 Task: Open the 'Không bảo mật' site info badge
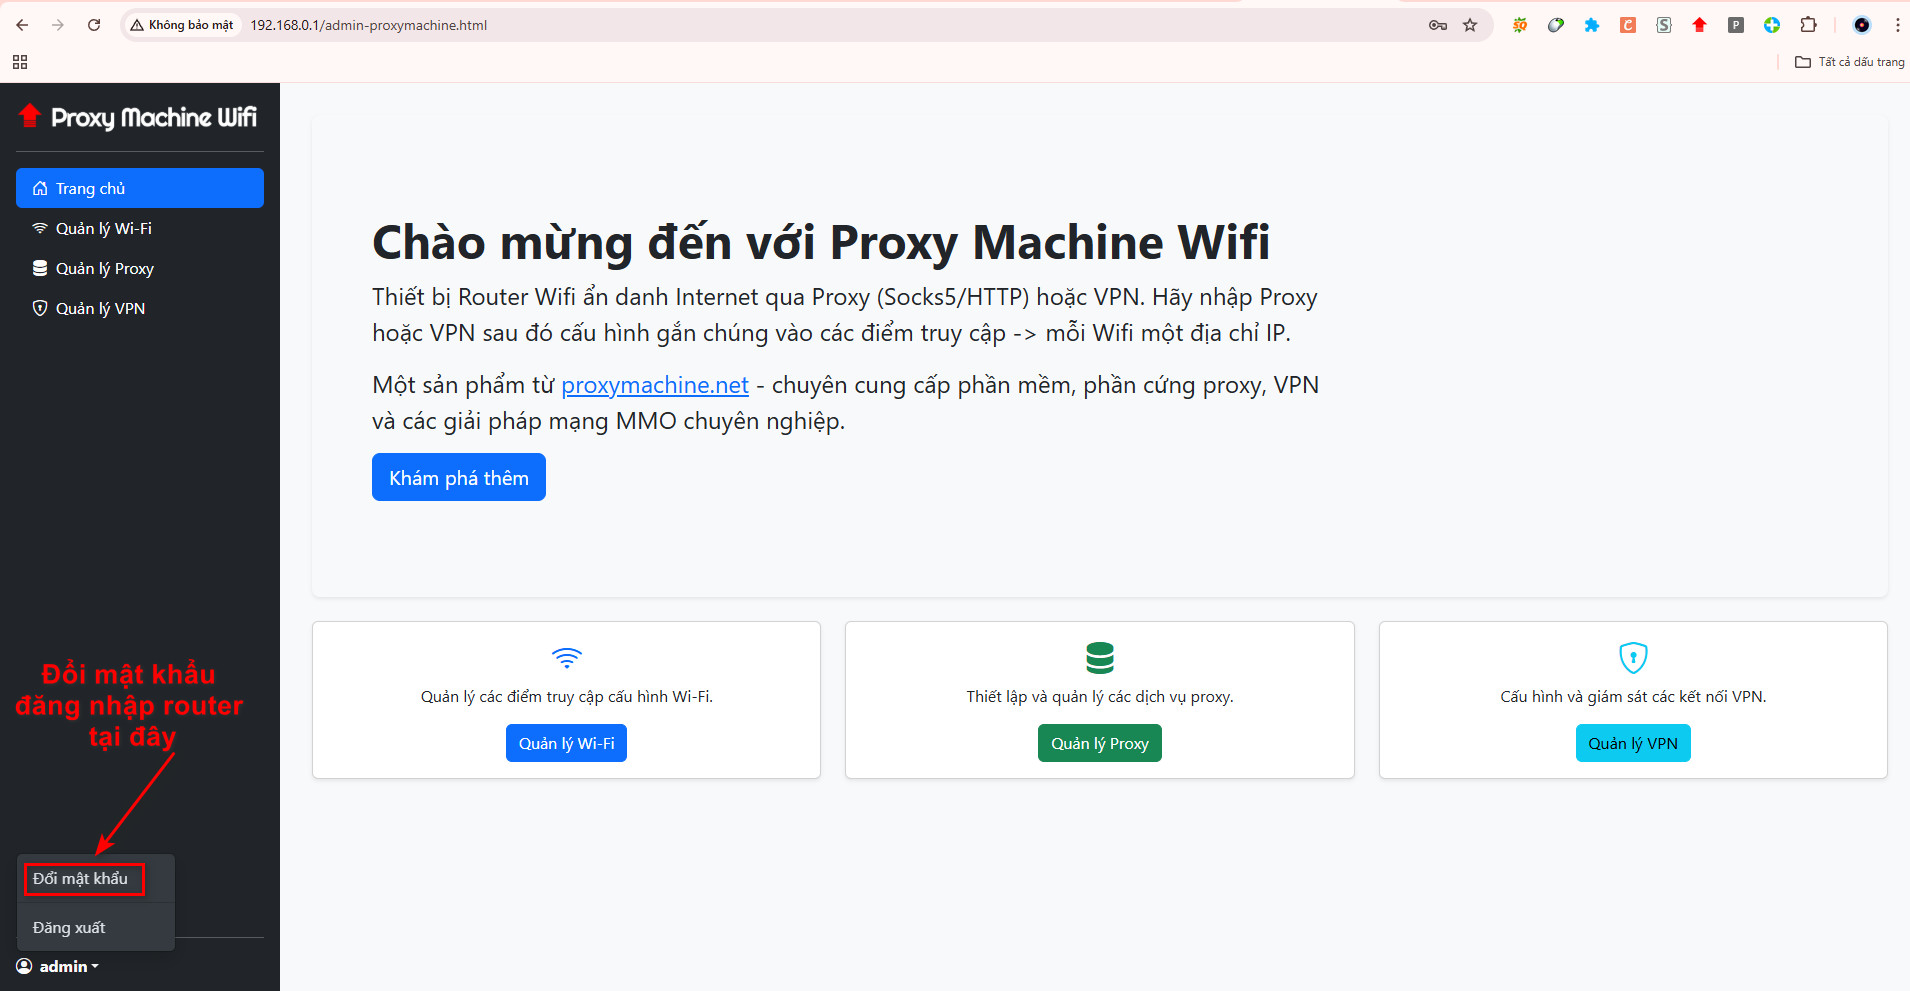182,25
